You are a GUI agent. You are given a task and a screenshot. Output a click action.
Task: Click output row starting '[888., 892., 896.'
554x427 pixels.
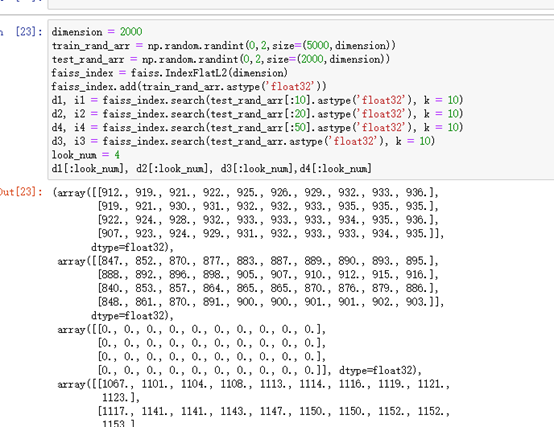(268, 274)
